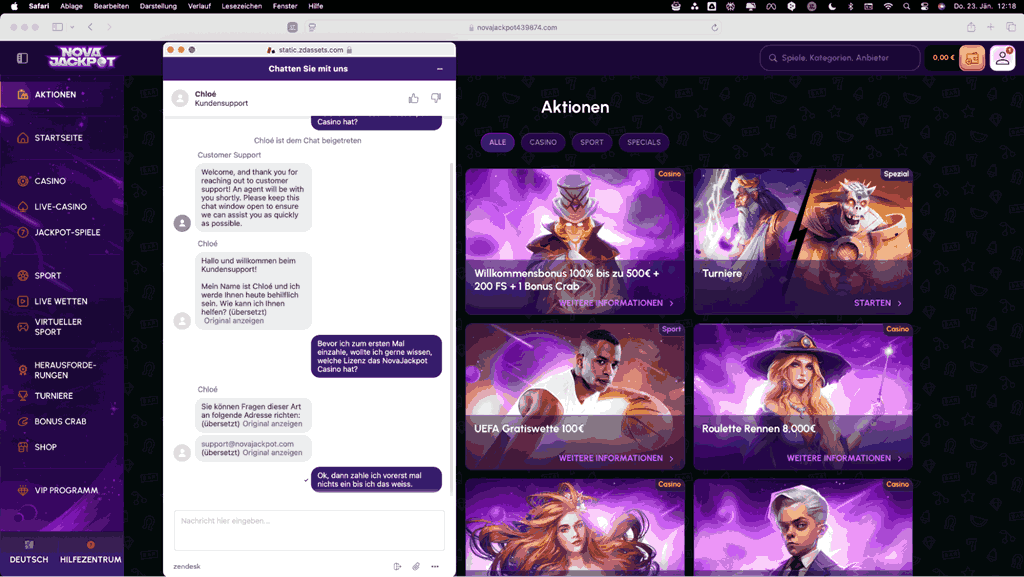
Task: Click the chat message input field
Action: [309, 530]
